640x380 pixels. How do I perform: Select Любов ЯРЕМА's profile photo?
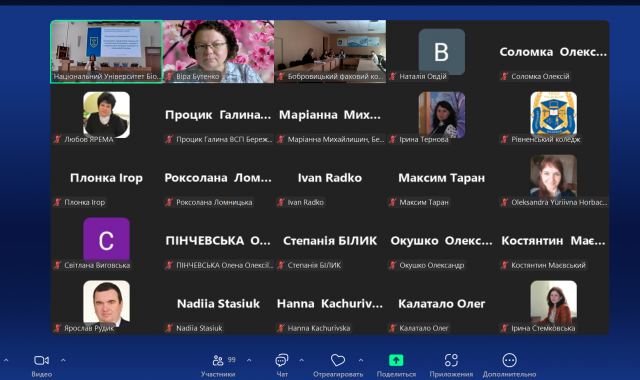(107, 114)
